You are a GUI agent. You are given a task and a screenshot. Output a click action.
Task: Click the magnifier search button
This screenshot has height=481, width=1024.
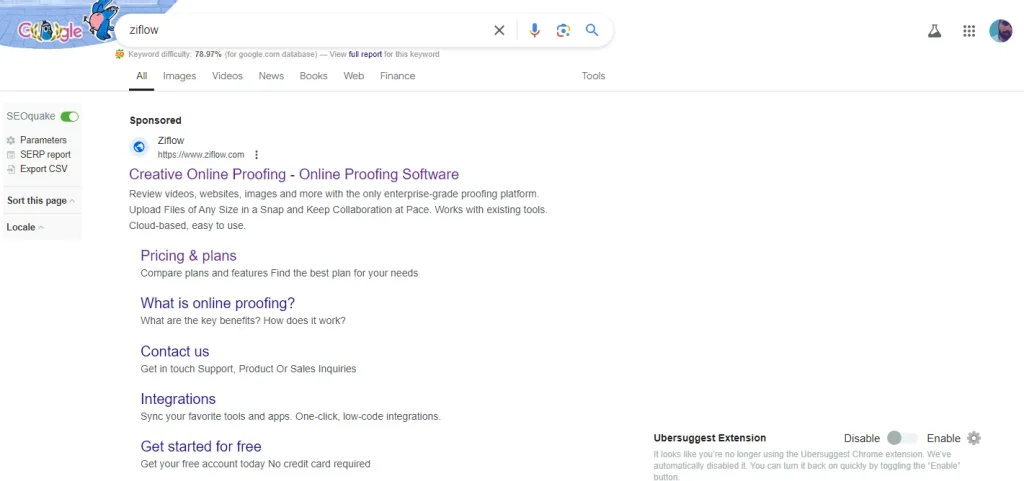click(592, 30)
